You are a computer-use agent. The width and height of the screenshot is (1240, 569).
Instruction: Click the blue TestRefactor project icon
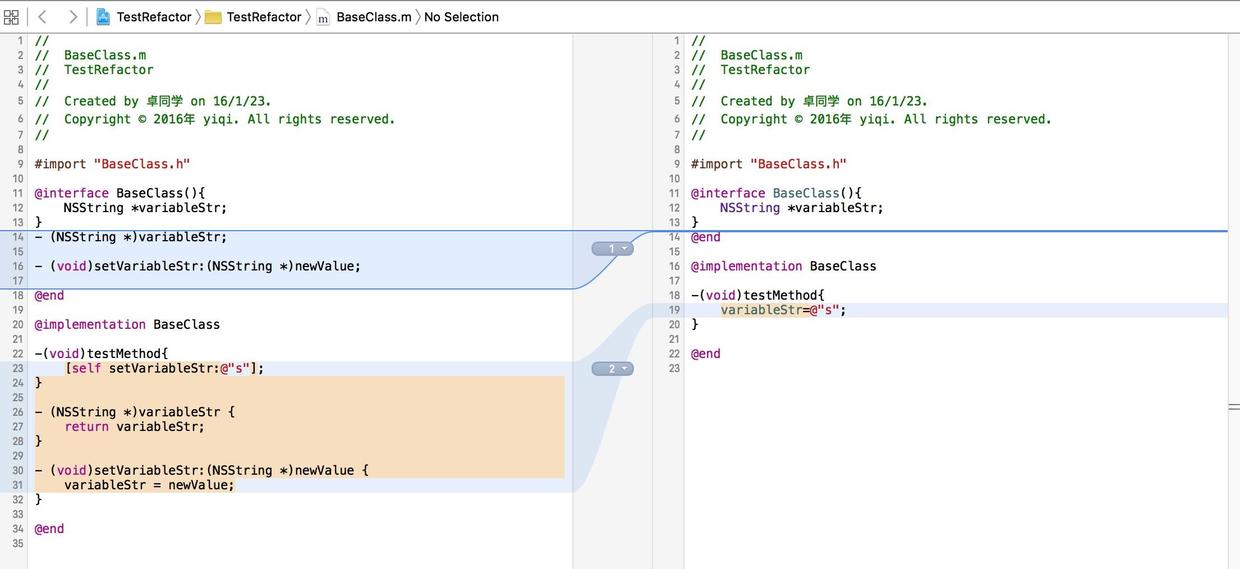(103, 17)
